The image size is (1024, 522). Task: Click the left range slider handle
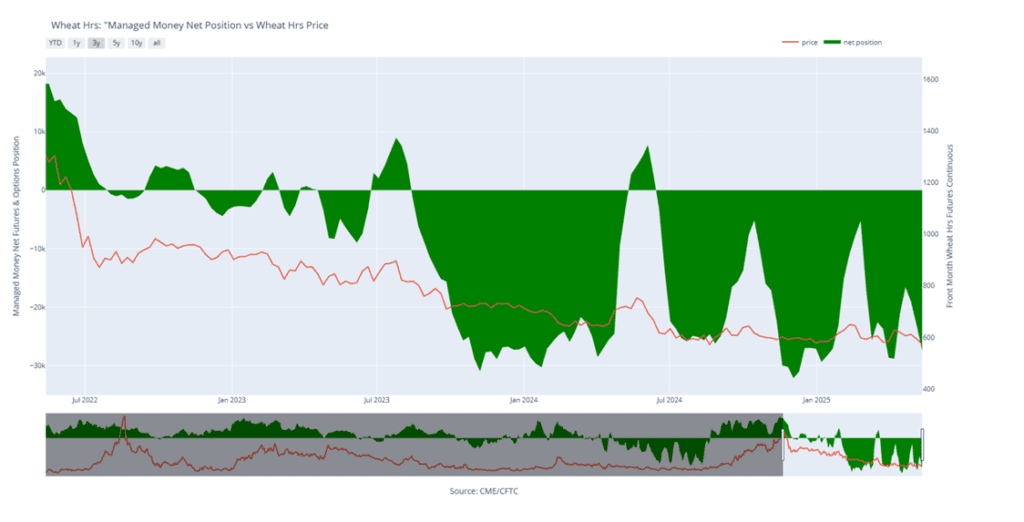click(783, 444)
